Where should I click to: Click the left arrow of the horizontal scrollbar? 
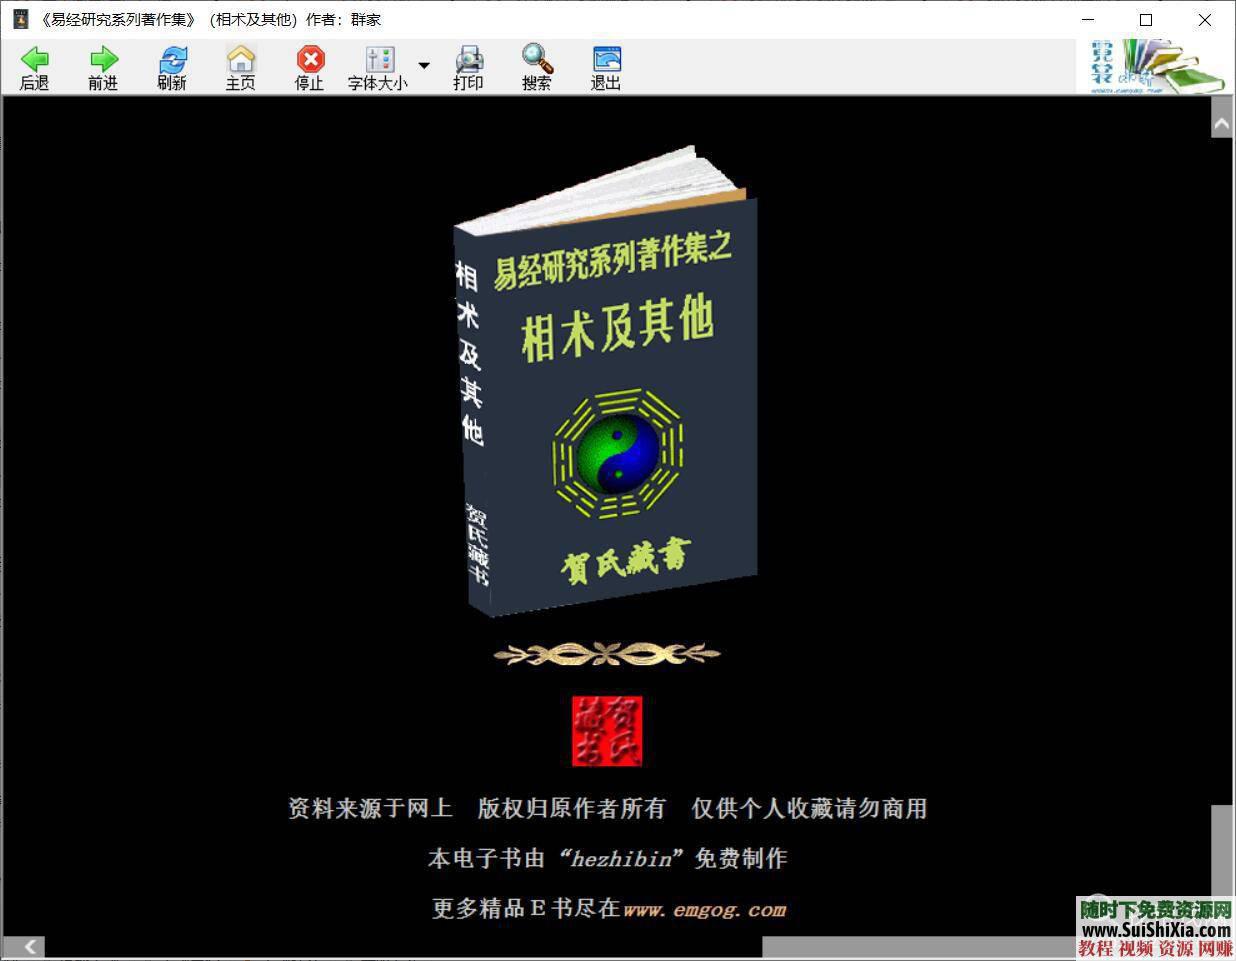click(28, 947)
